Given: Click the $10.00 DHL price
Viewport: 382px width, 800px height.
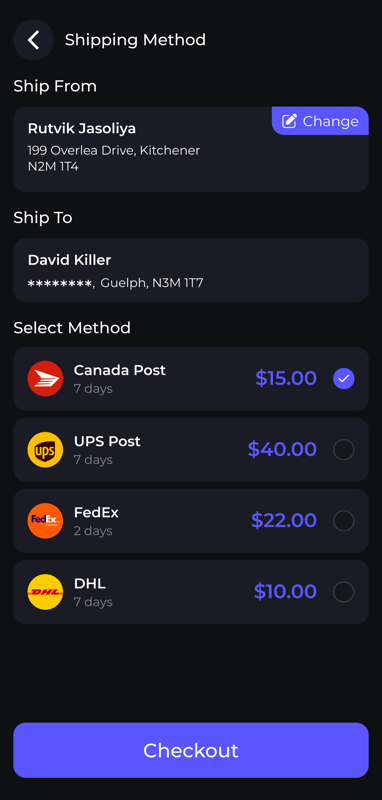Looking at the screenshot, I should (286, 592).
